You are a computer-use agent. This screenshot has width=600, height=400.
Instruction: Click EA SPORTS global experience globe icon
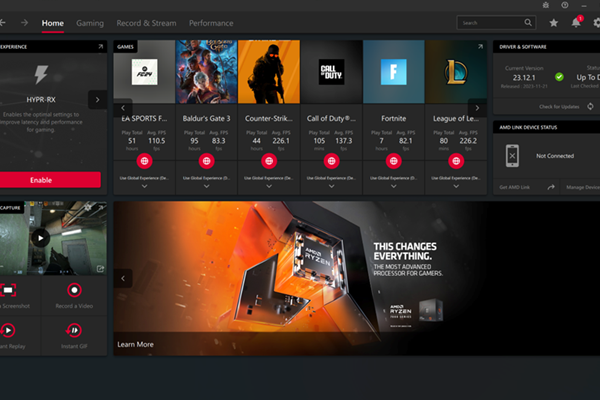pos(144,161)
